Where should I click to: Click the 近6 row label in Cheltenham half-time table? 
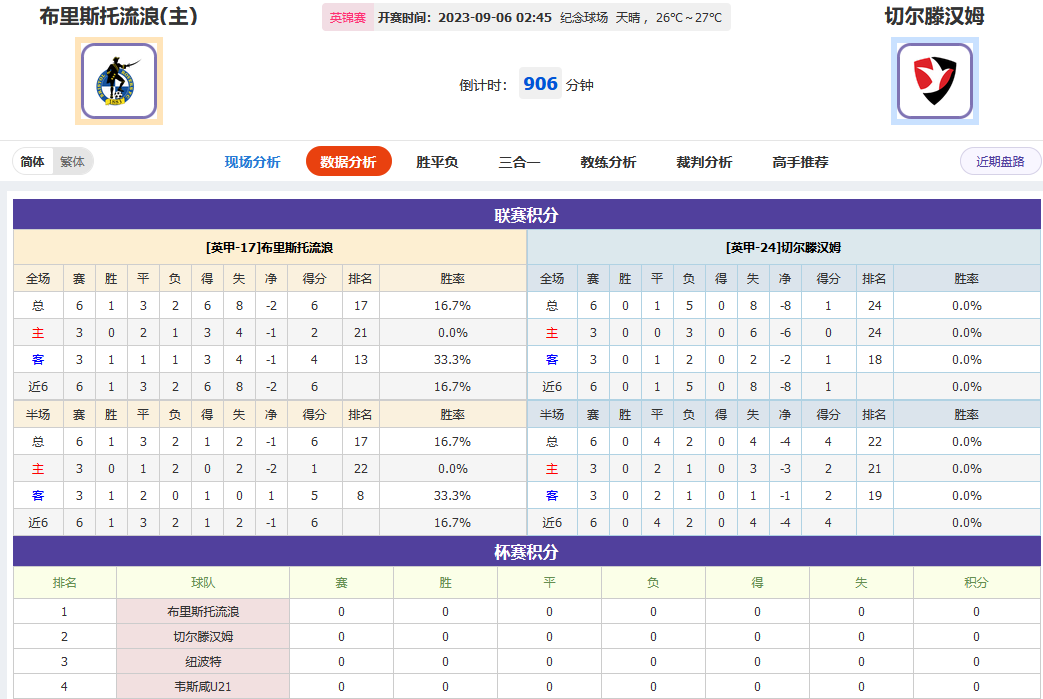[552, 523]
